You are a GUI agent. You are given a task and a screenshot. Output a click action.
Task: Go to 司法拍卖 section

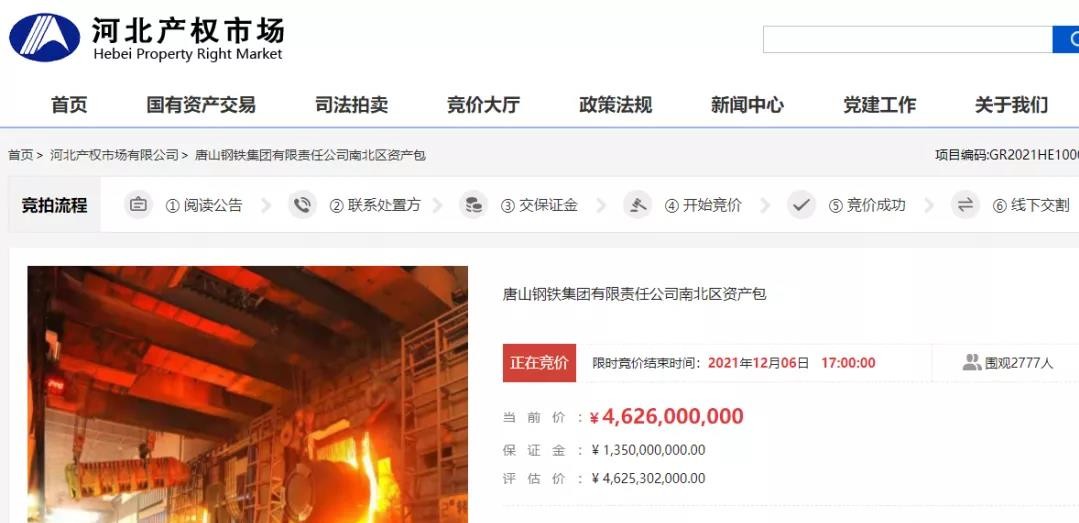tap(352, 105)
